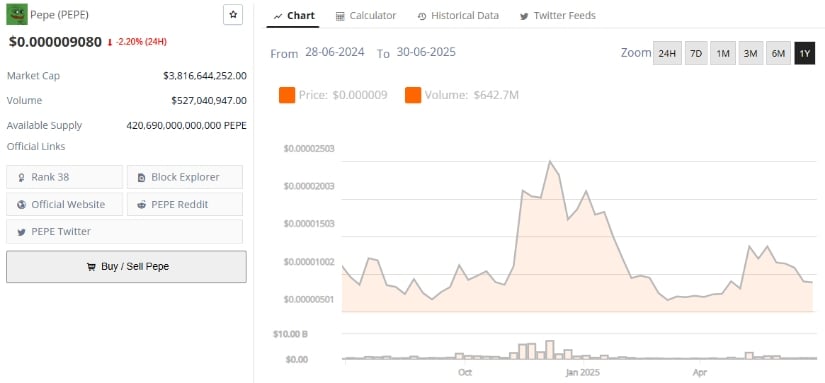Click the $0.00002503 y-axis label
Screen dimensions: 825x383
(x=309, y=149)
